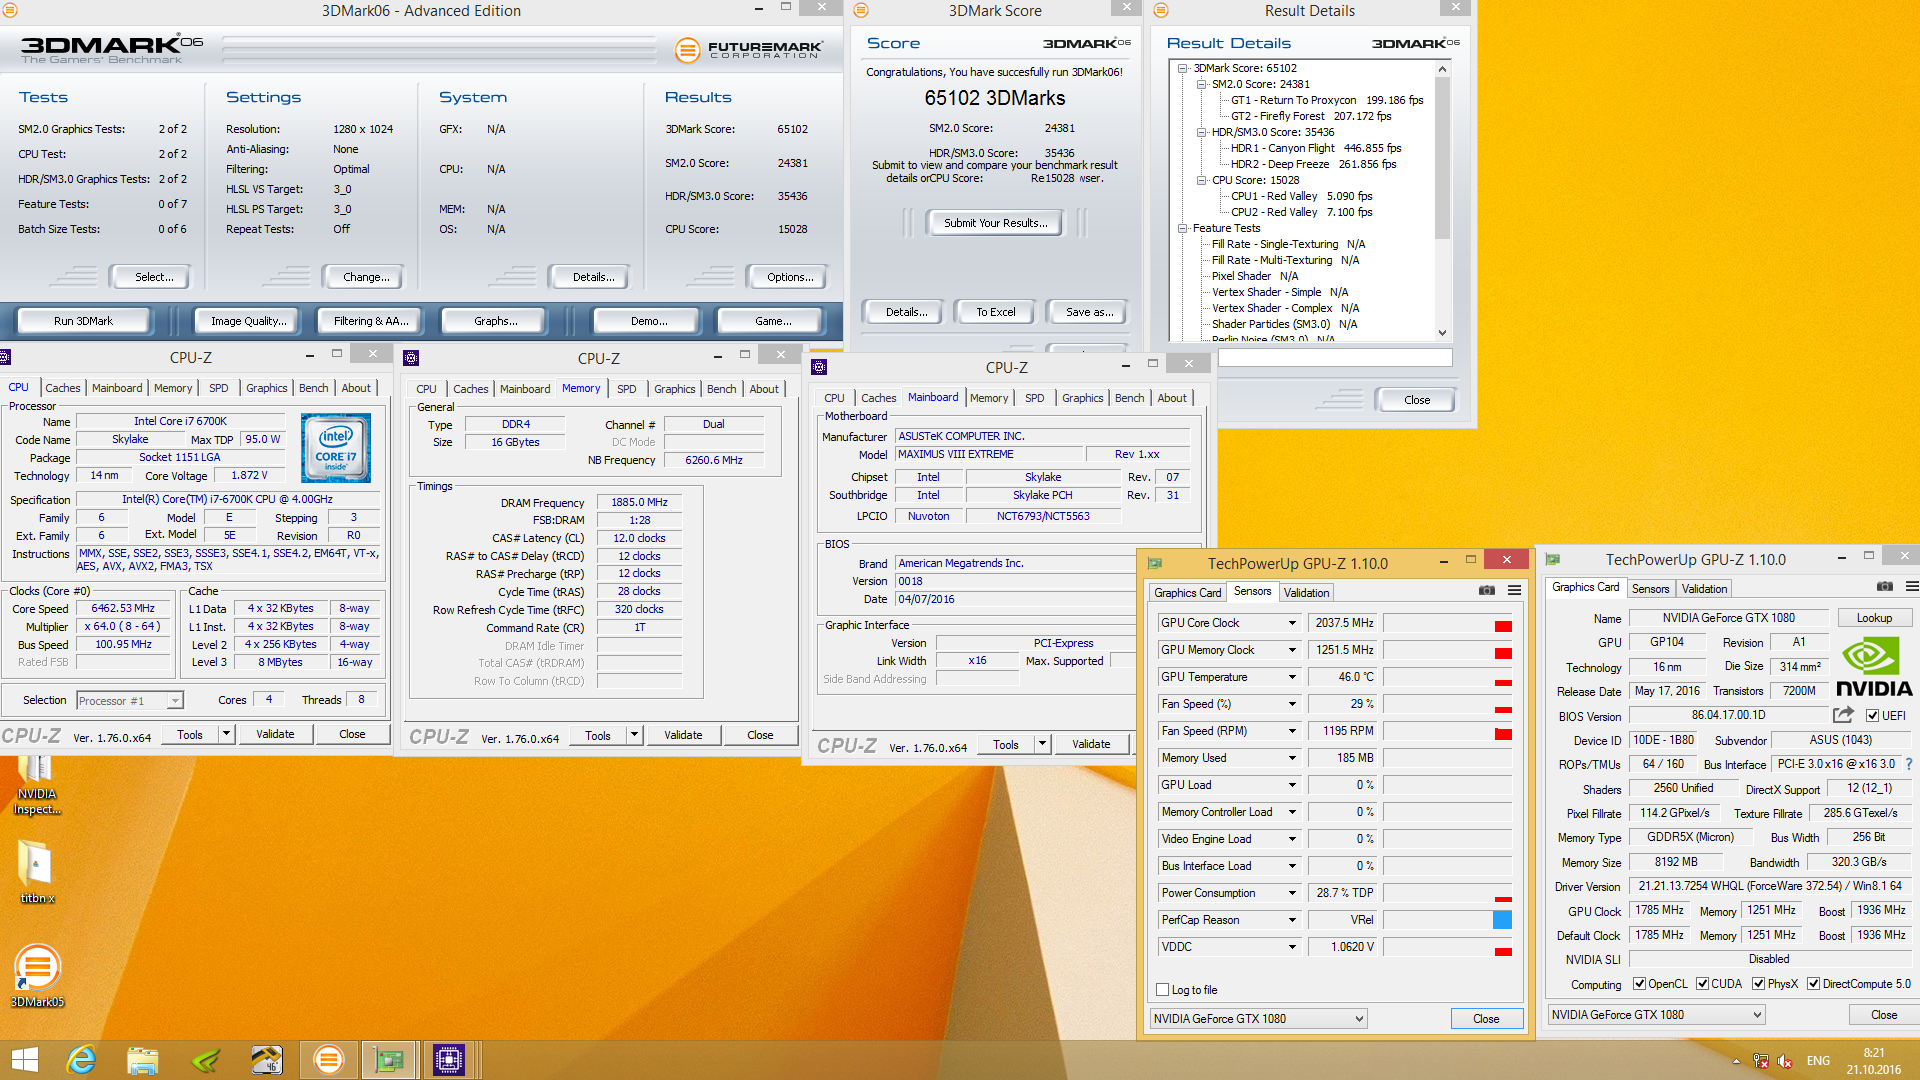Click the PerfCap Reason blue graph indicator
The height and width of the screenshot is (1080, 1920).
1502,920
